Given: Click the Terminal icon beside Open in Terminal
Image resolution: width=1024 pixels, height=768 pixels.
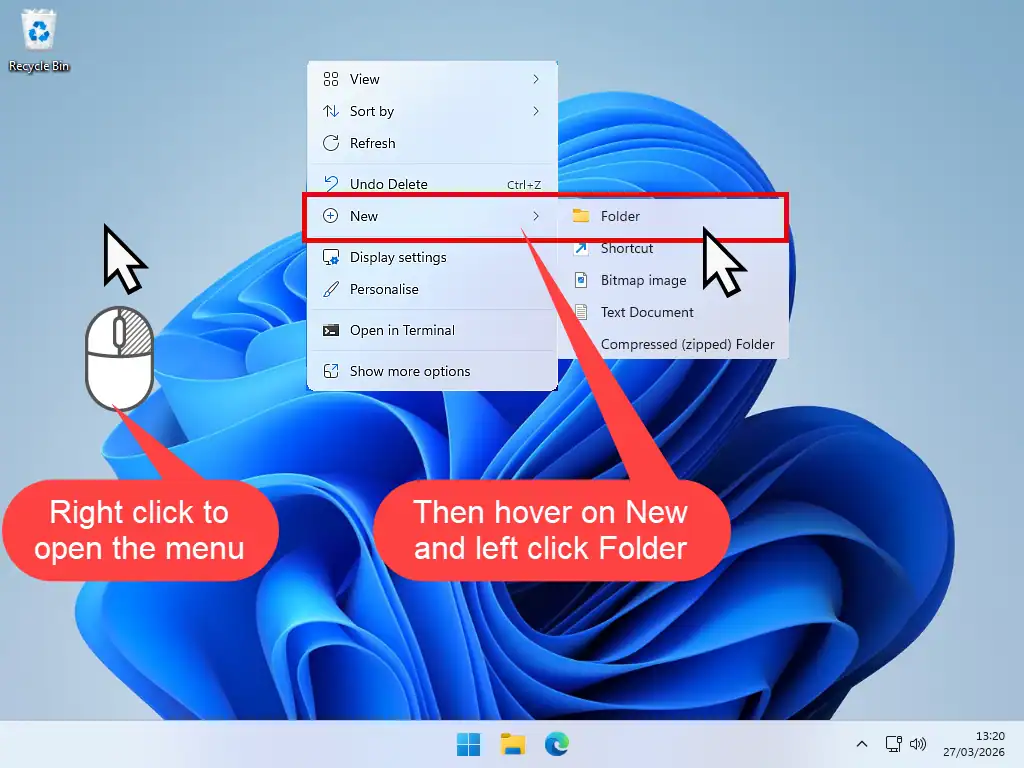Looking at the screenshot, I should (x=331, y=330).
